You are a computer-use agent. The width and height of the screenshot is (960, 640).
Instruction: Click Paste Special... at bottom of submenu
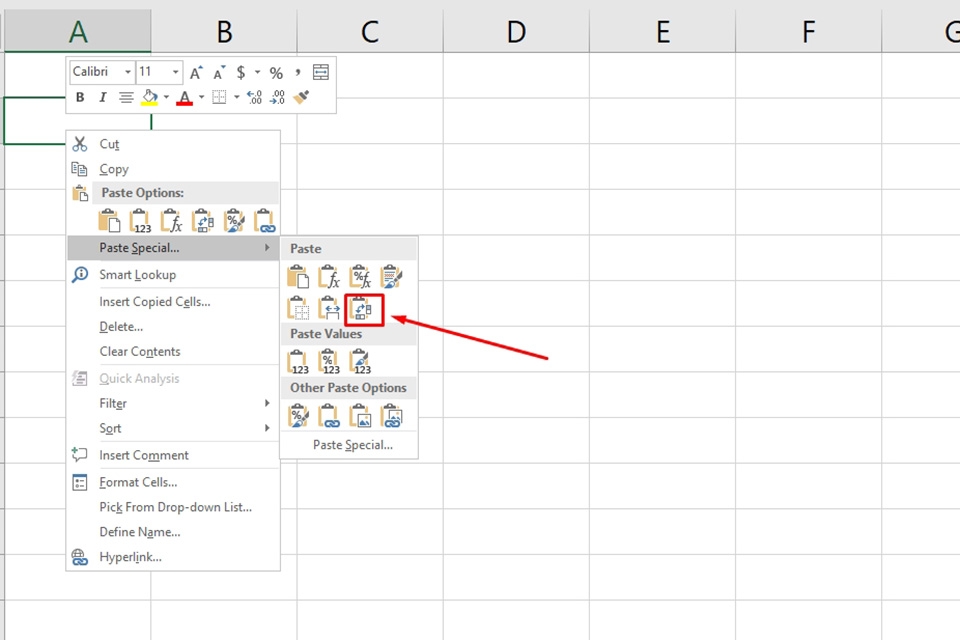click(352, 445)
